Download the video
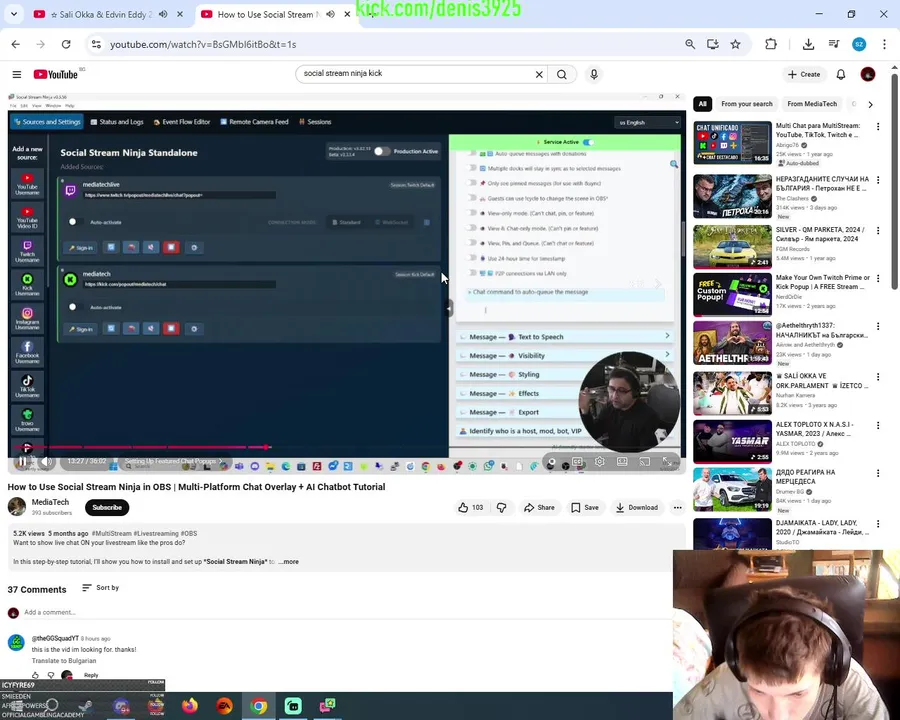900x720 pixels. 637,508
